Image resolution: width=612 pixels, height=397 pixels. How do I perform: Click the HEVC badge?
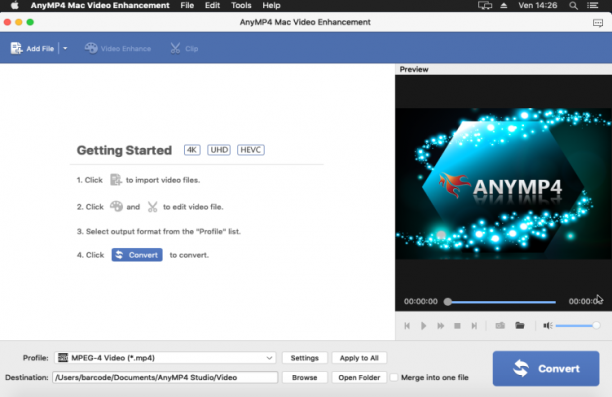(251, 150)
